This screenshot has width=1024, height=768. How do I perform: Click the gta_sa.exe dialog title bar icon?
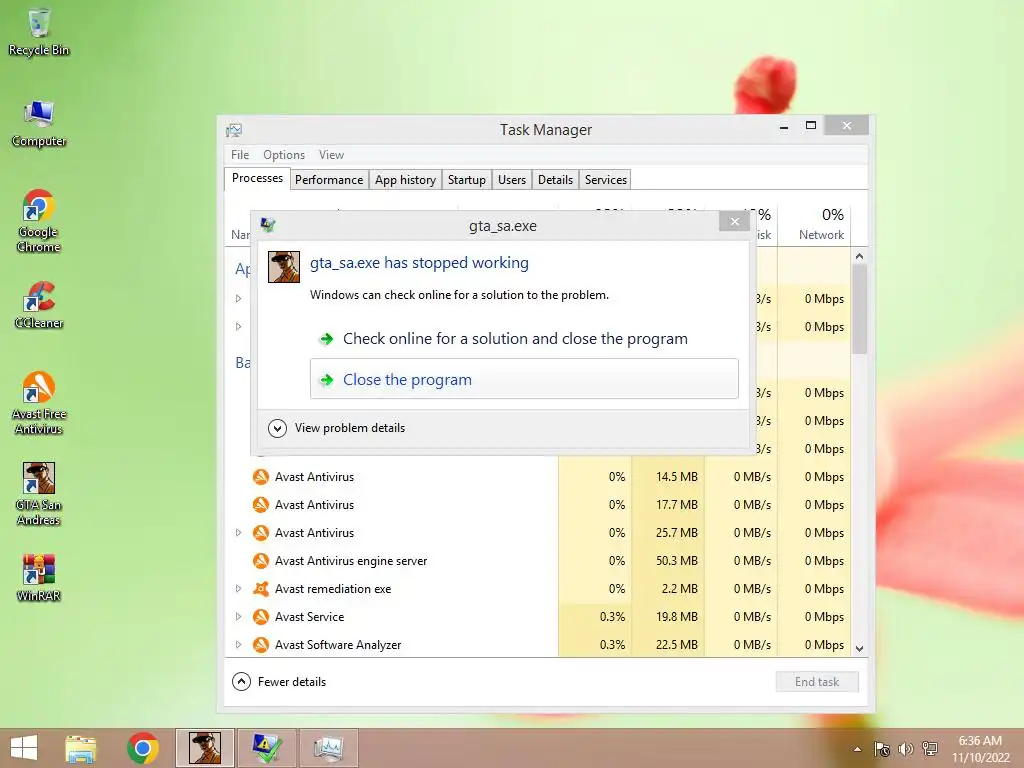pos(268,225)
